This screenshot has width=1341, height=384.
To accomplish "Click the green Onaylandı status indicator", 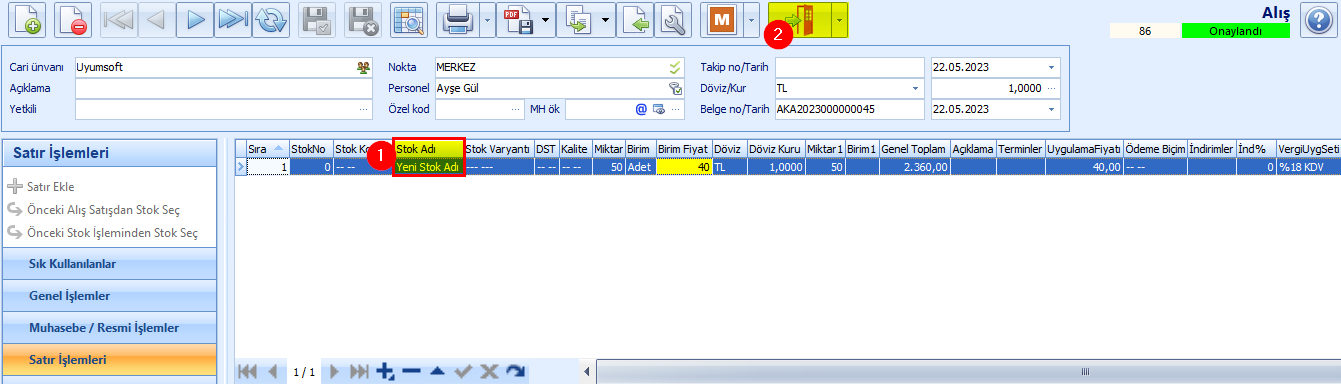I will 1235,31.
